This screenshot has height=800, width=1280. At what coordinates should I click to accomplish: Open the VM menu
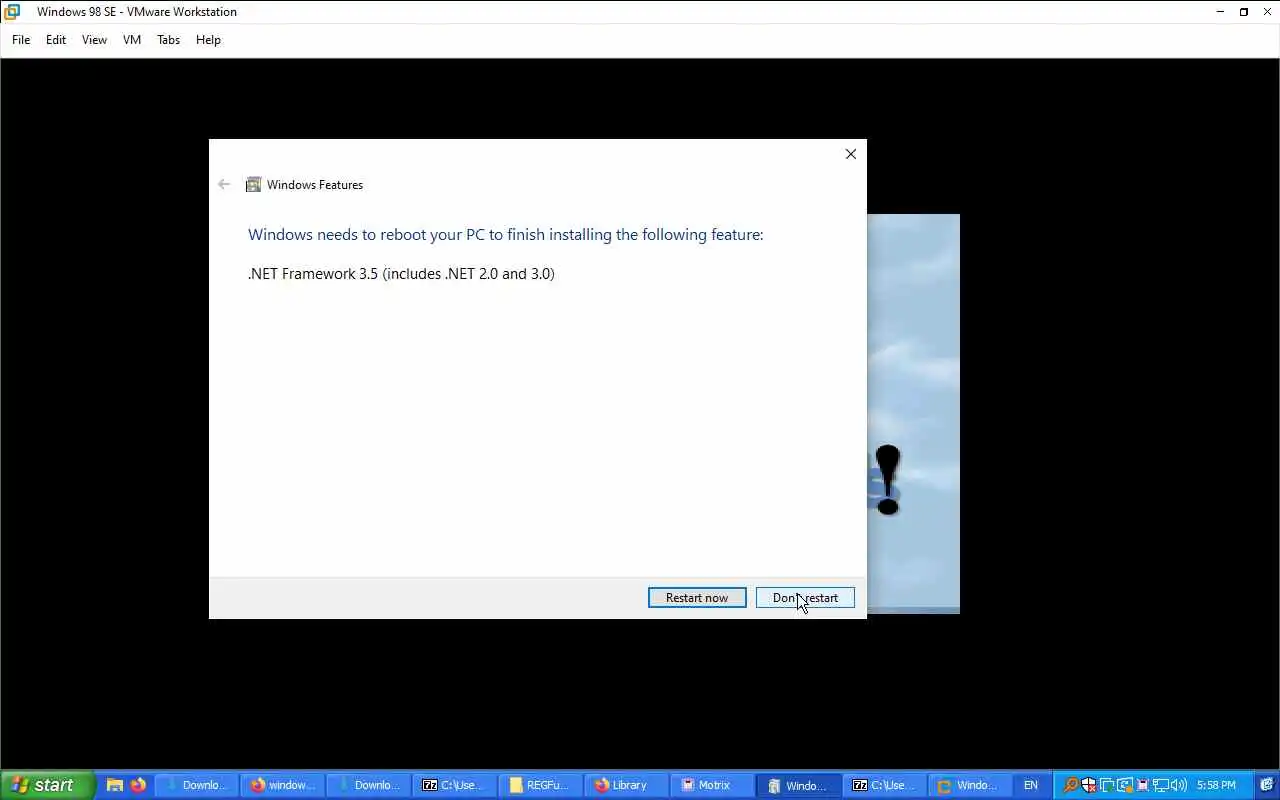(x=132, y=40)
